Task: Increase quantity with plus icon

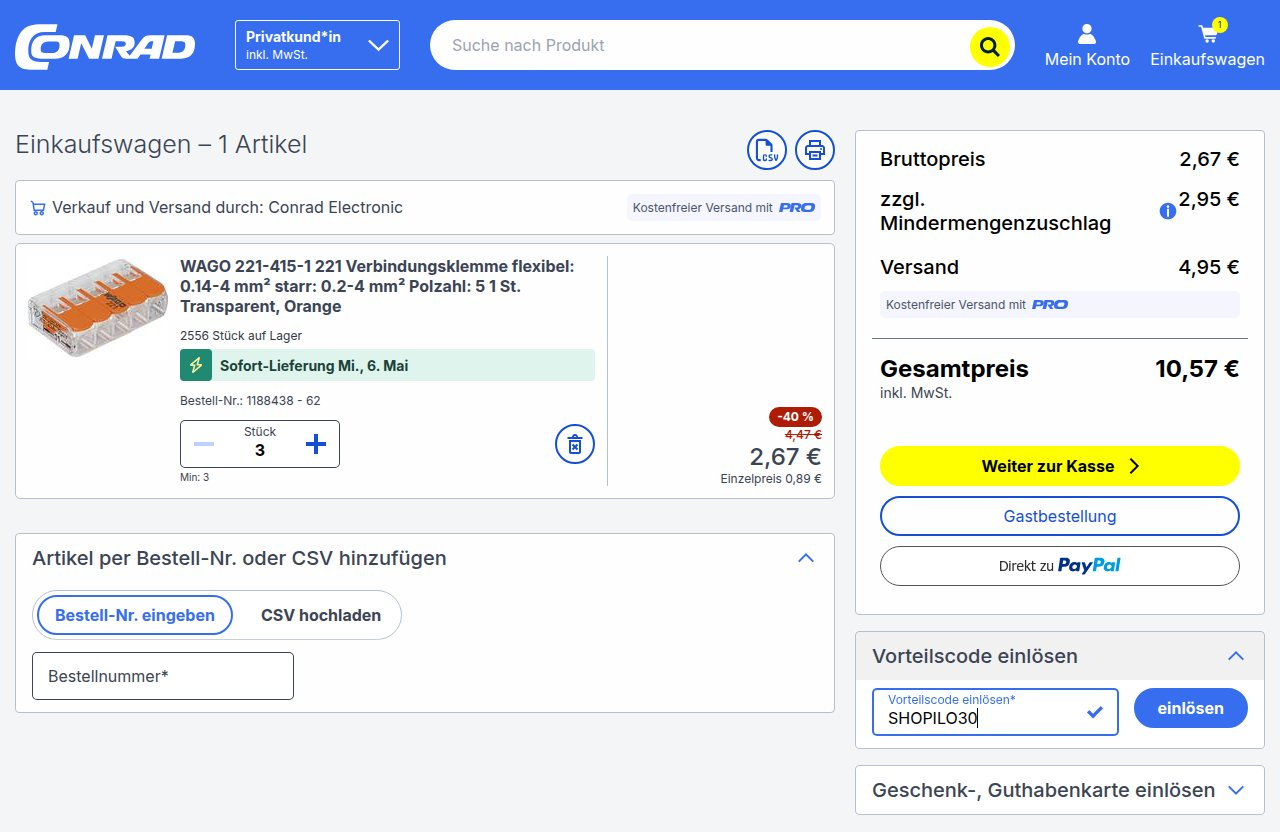Action: tap(315, 444)
